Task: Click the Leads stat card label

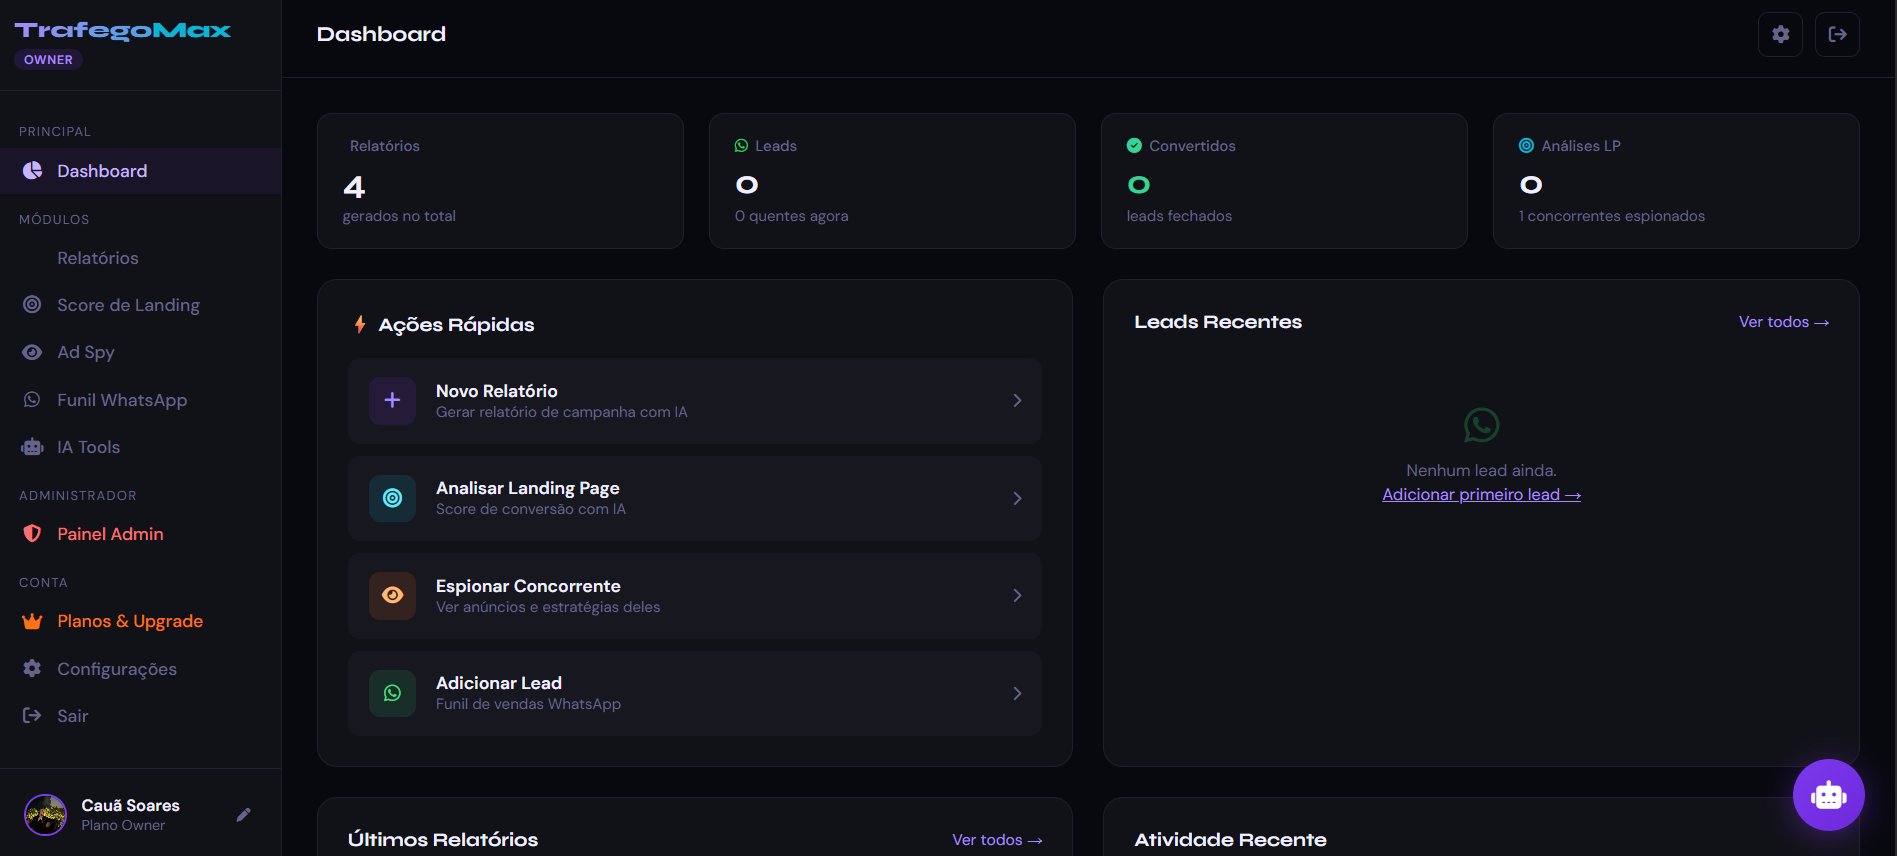Action: pyautogui.click(x=776, y=145)
